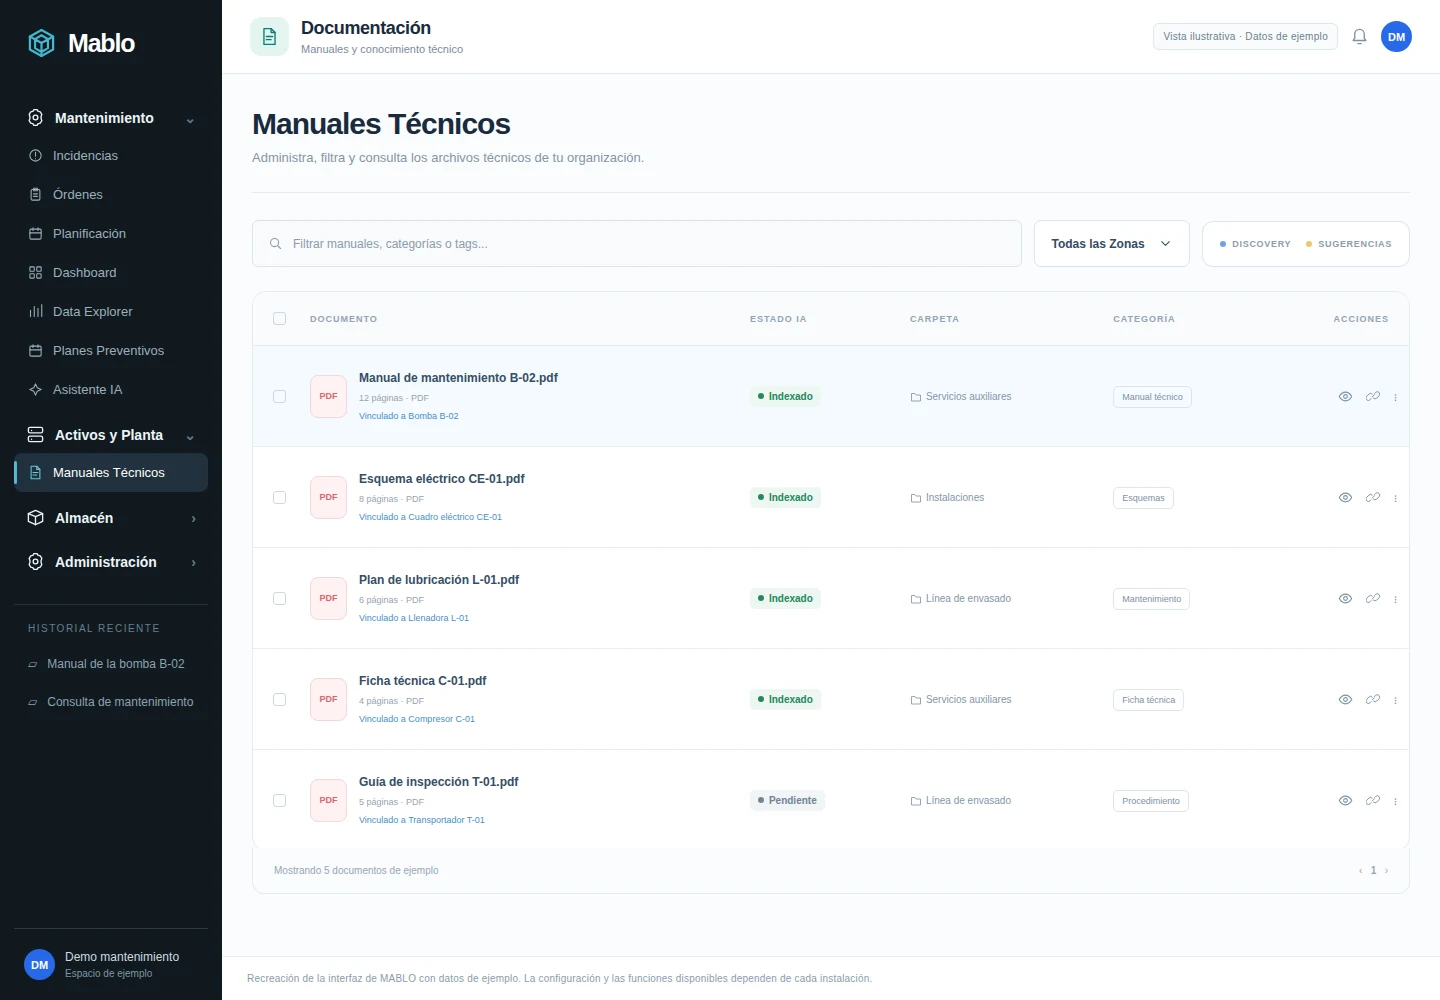The height and width of the screenshot is (1000, 1440).
Task: Click the Pendiente status badge
Action: [x=787, y=801]
